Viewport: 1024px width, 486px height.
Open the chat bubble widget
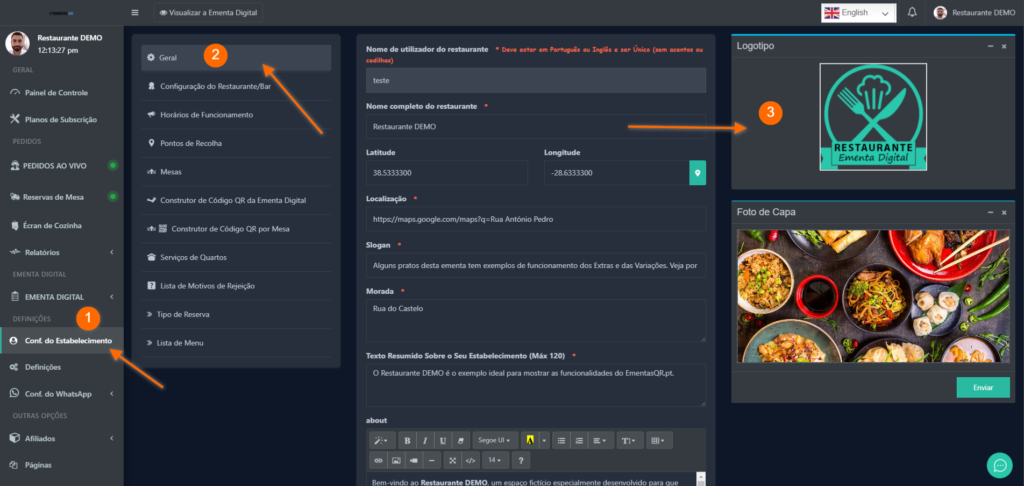[x=999, y=465]
